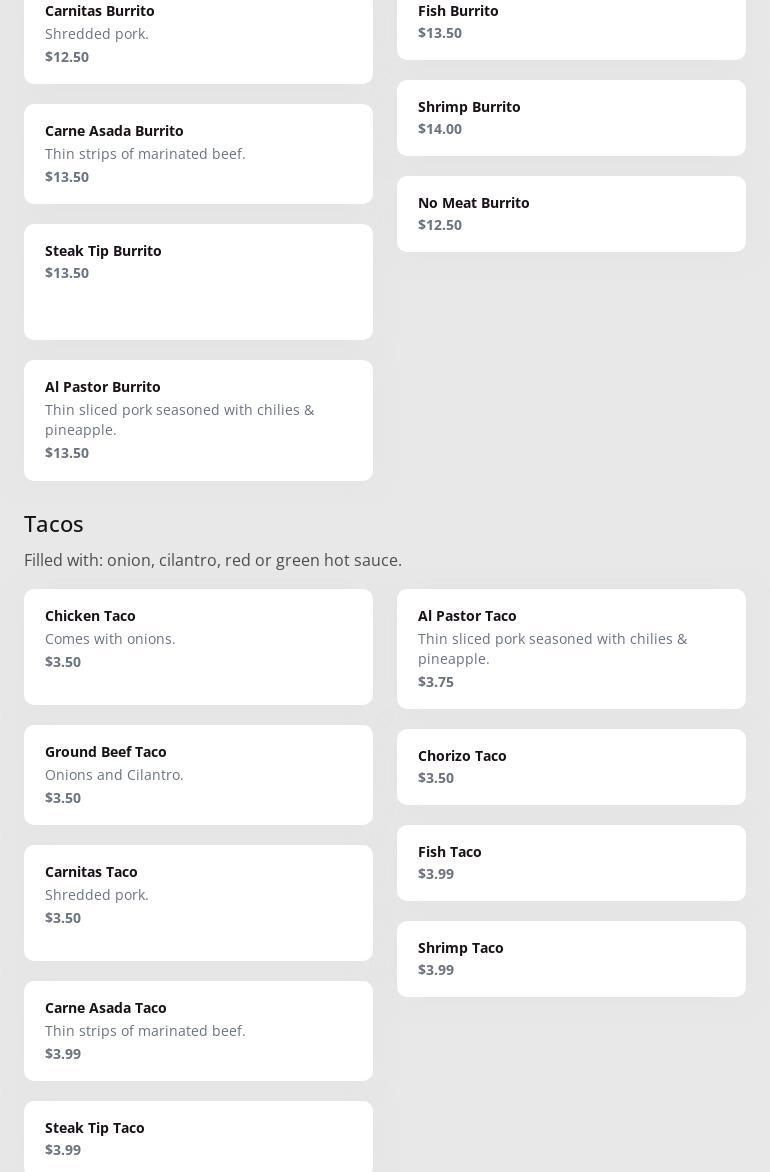
Task: Open the Carne Asada Taco item
Action: tap(198, 1030)
